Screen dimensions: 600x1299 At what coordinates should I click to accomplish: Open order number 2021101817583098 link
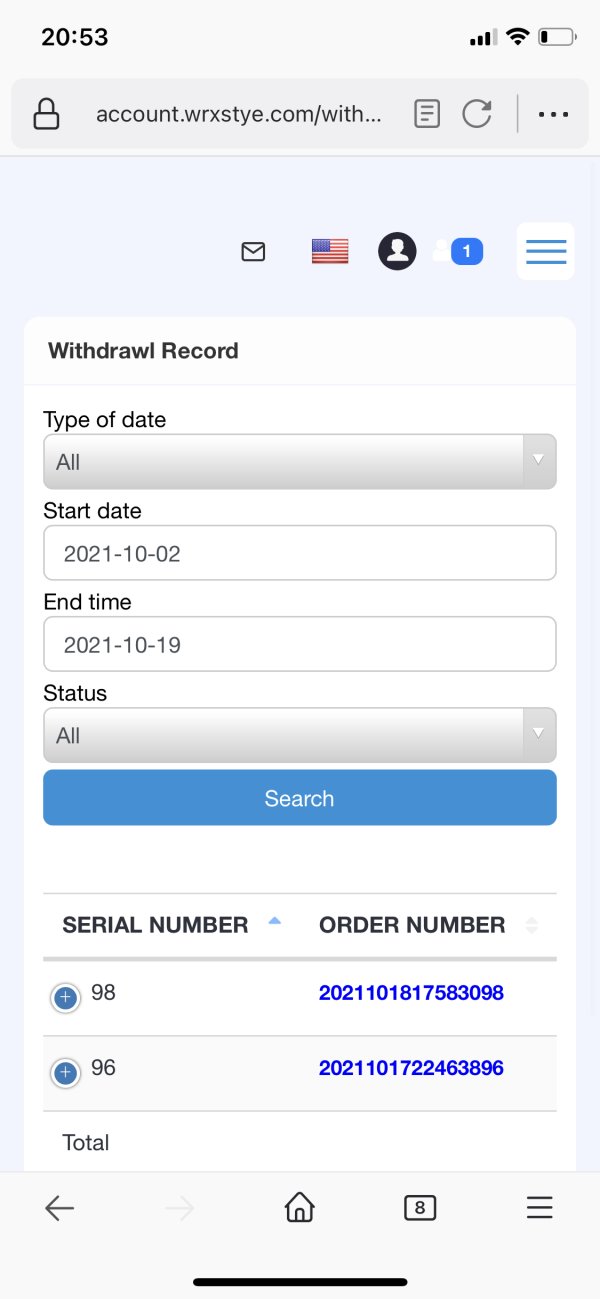point(411,993)
